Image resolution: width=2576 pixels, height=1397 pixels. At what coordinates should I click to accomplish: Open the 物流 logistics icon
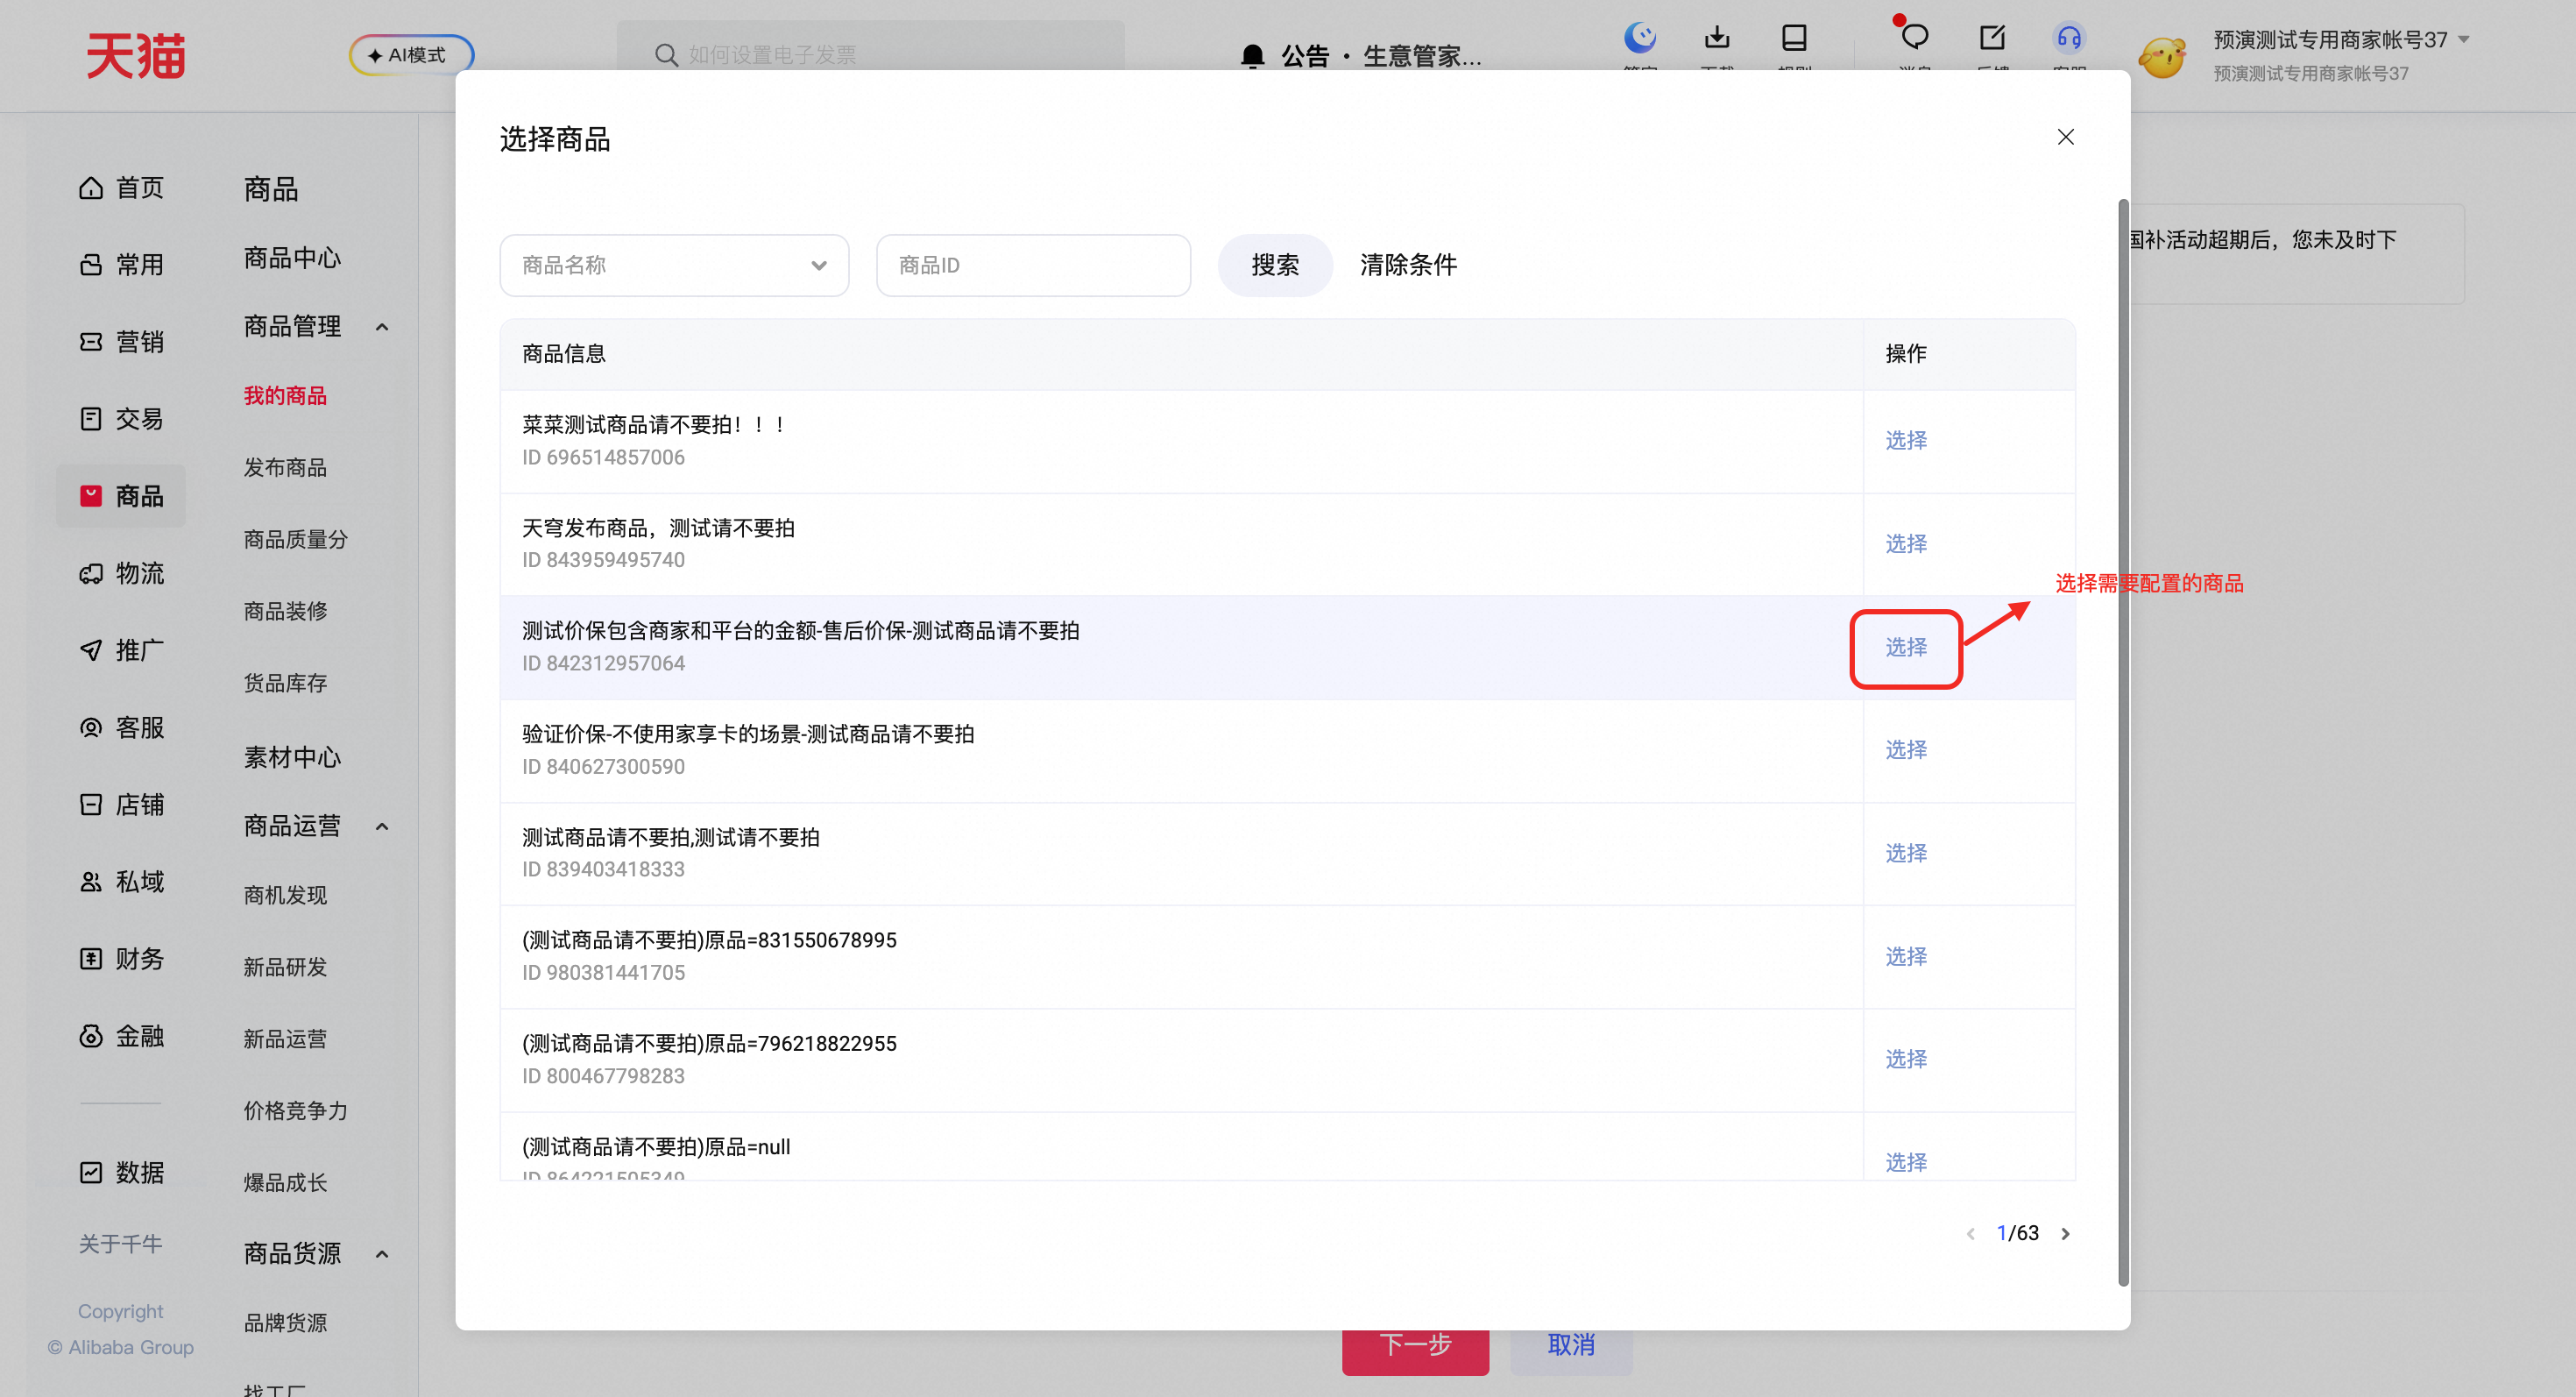[91, 573]
